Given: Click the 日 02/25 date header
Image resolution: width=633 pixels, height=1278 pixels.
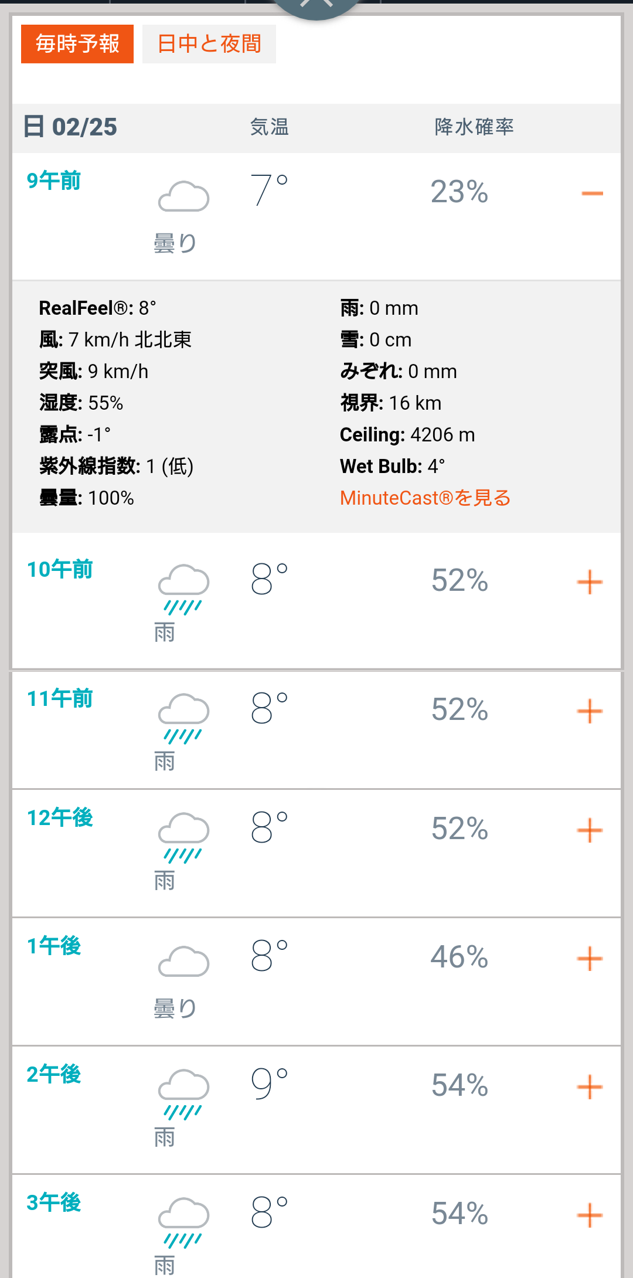Looking at the screenshot, I should click(70, 127).
